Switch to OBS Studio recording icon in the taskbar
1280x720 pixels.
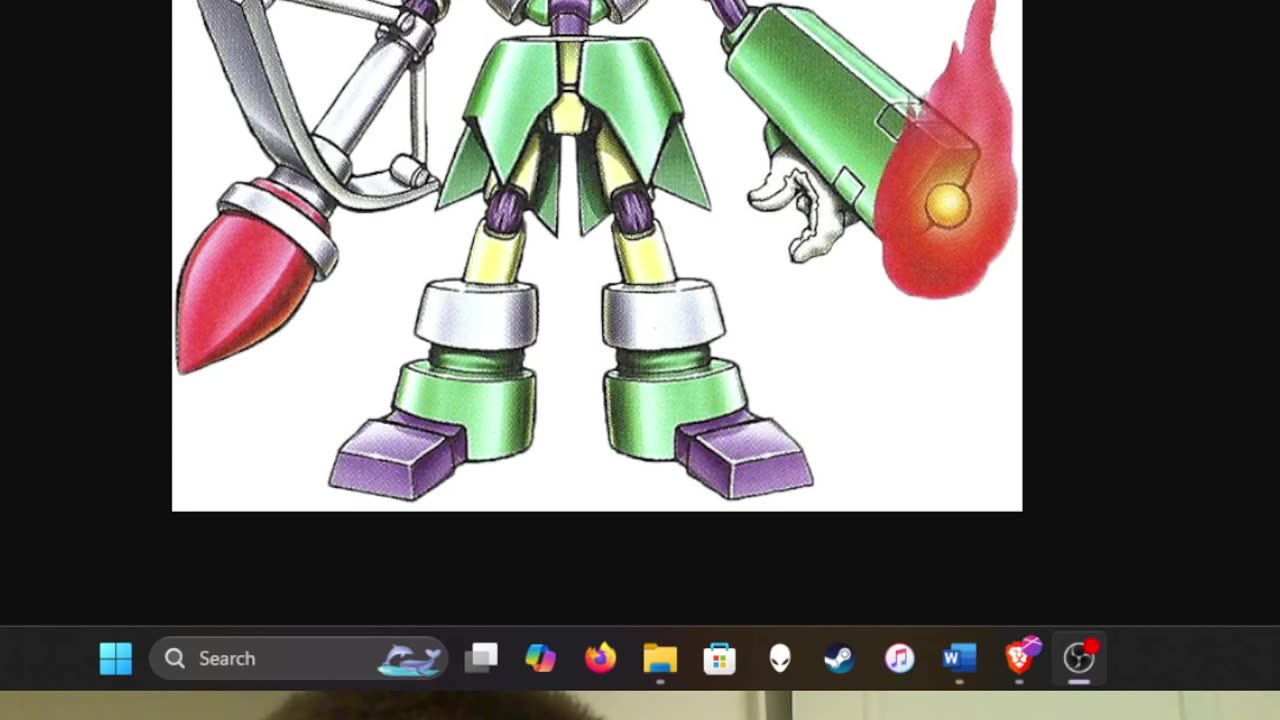1079,657
